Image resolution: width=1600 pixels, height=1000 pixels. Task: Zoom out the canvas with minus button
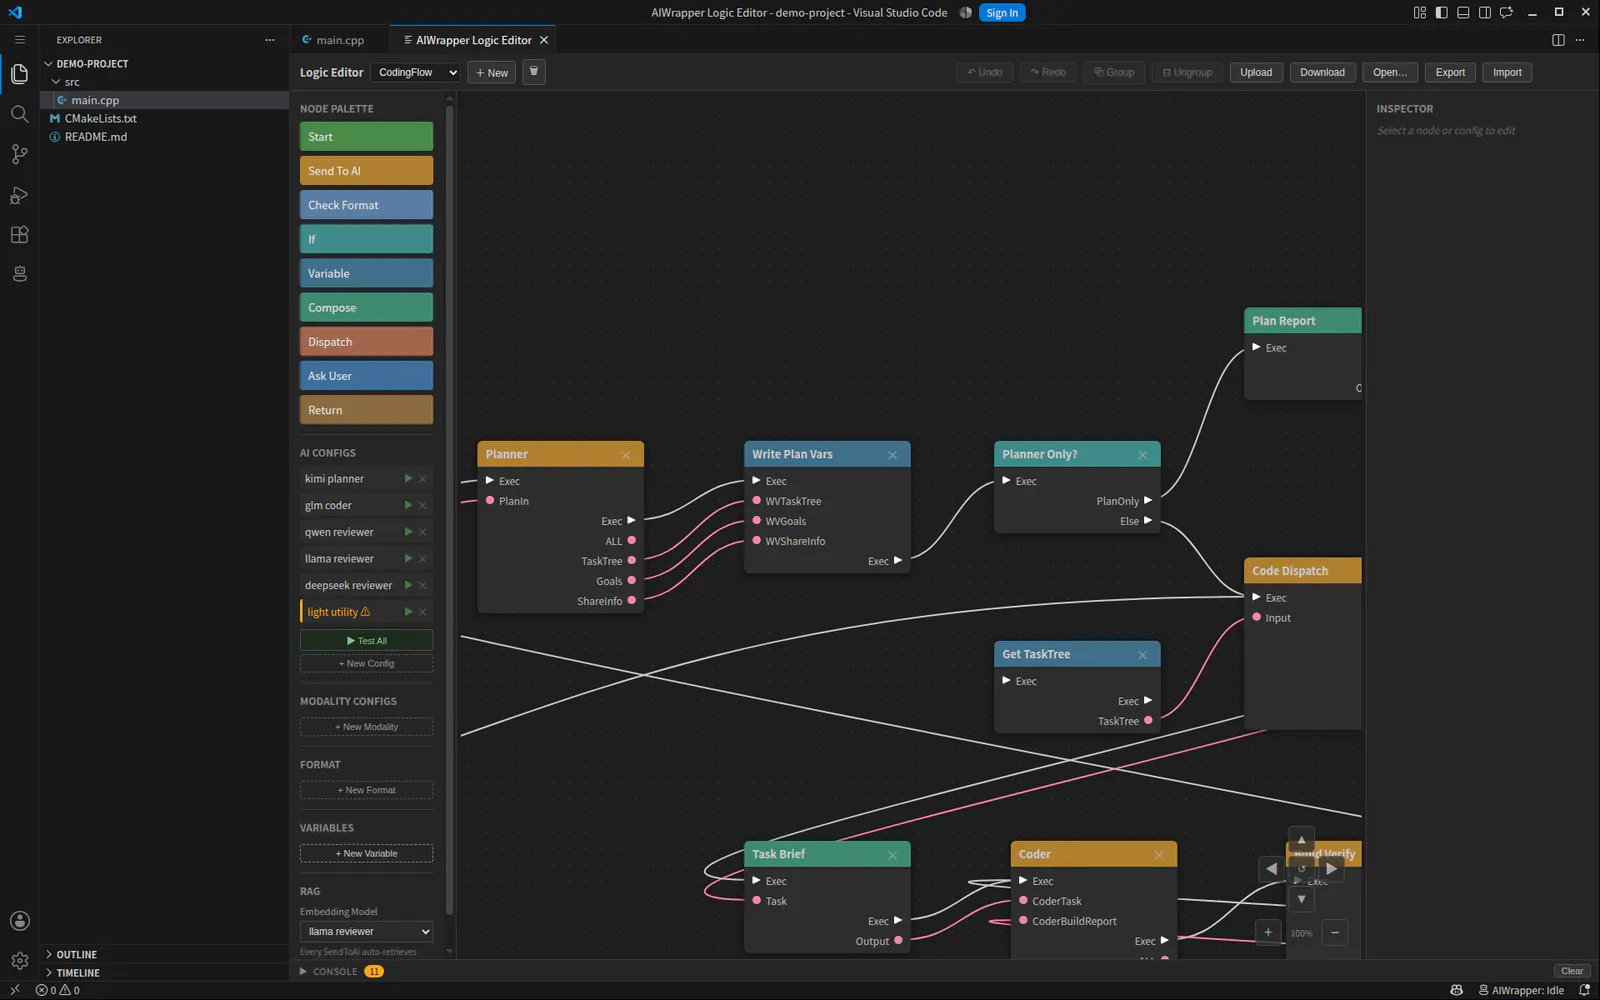coord(1335,933)
